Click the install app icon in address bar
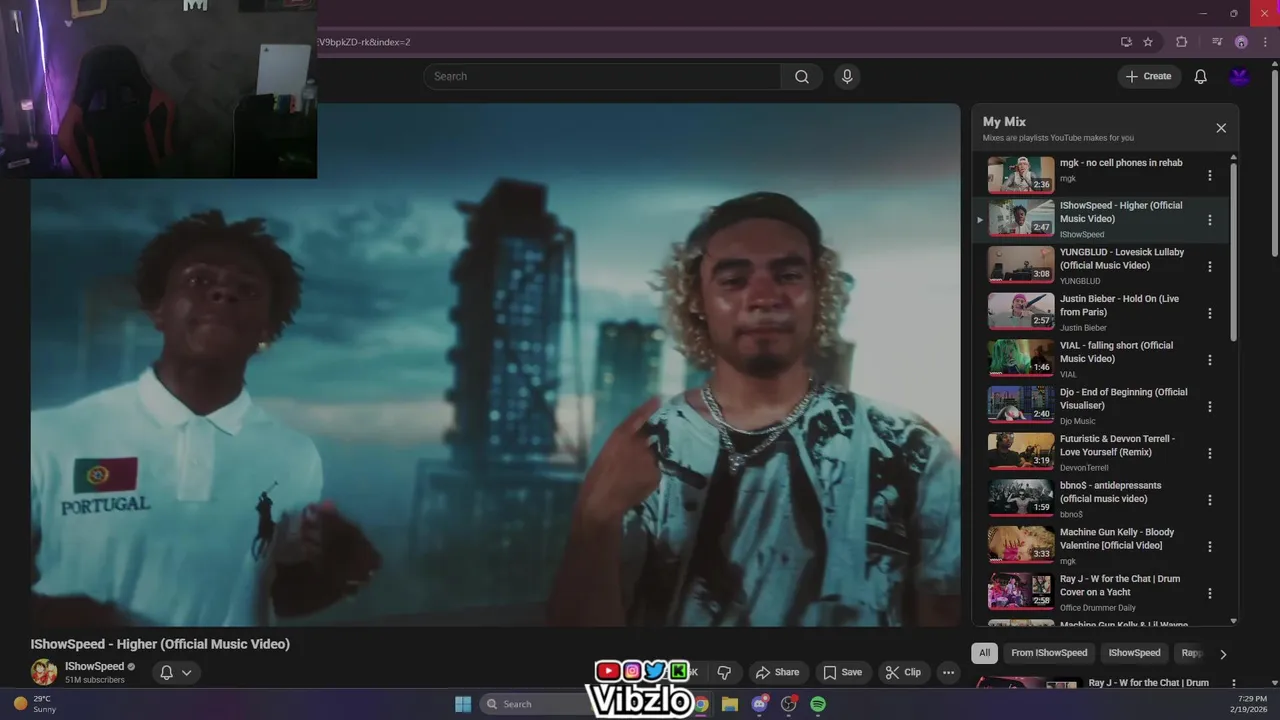Image resolution: width=1280 pixels, height=720 pixels. coord(1126,42)
